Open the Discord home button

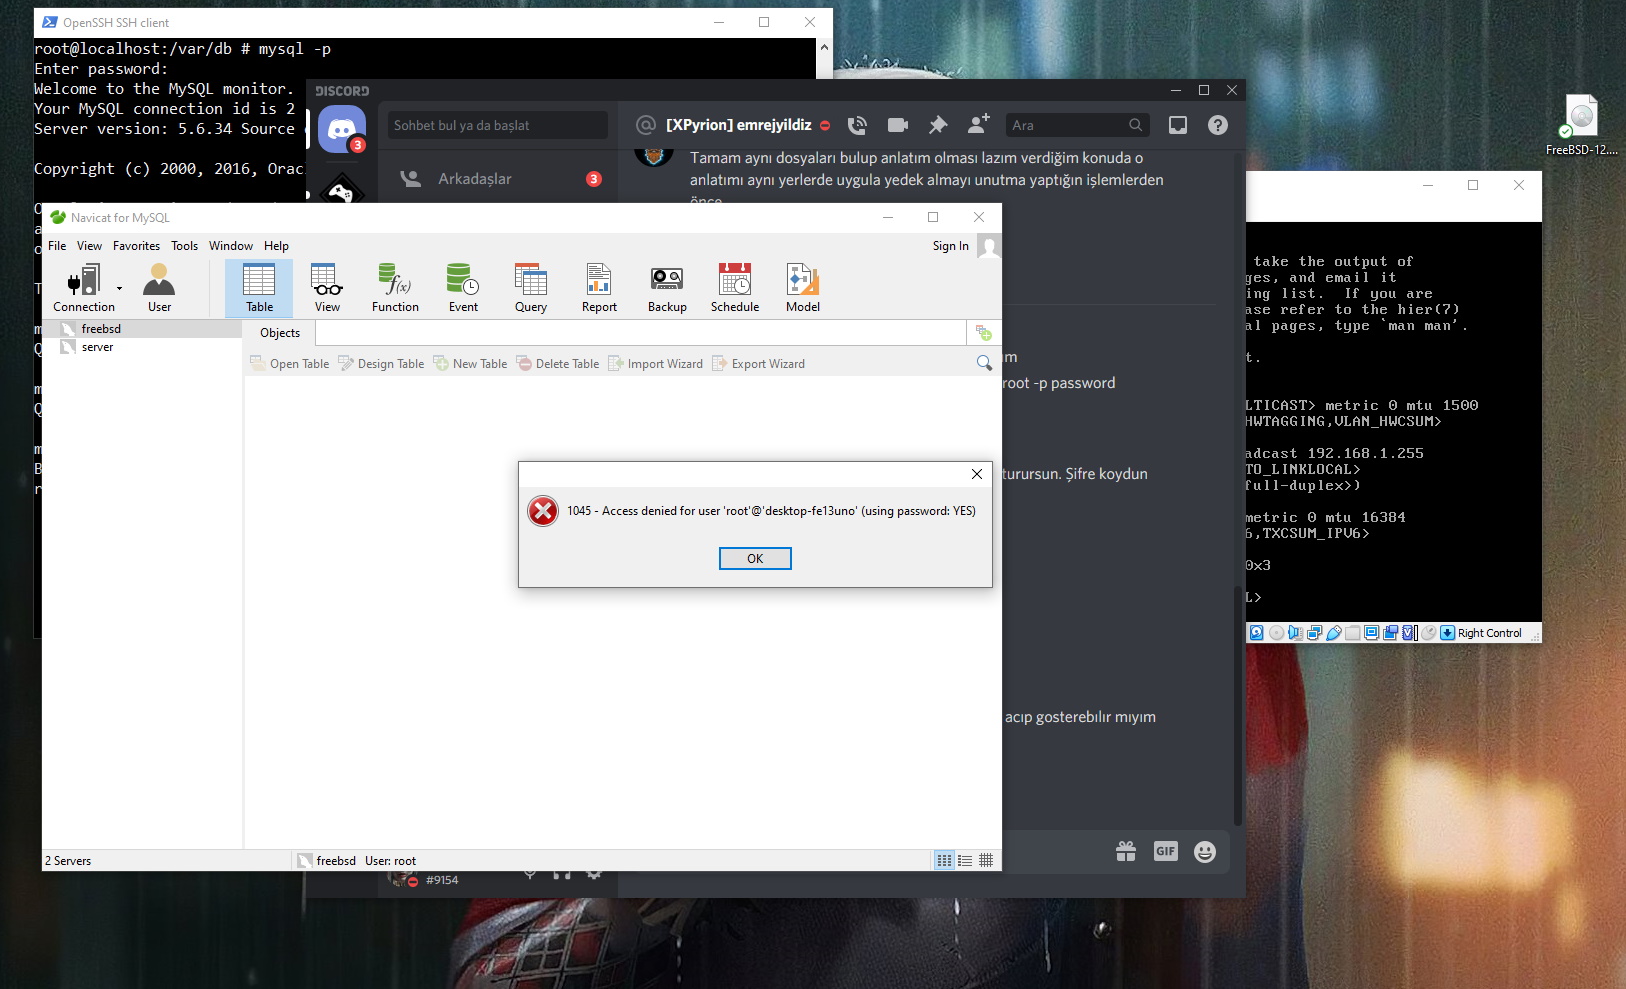point(342,130)
